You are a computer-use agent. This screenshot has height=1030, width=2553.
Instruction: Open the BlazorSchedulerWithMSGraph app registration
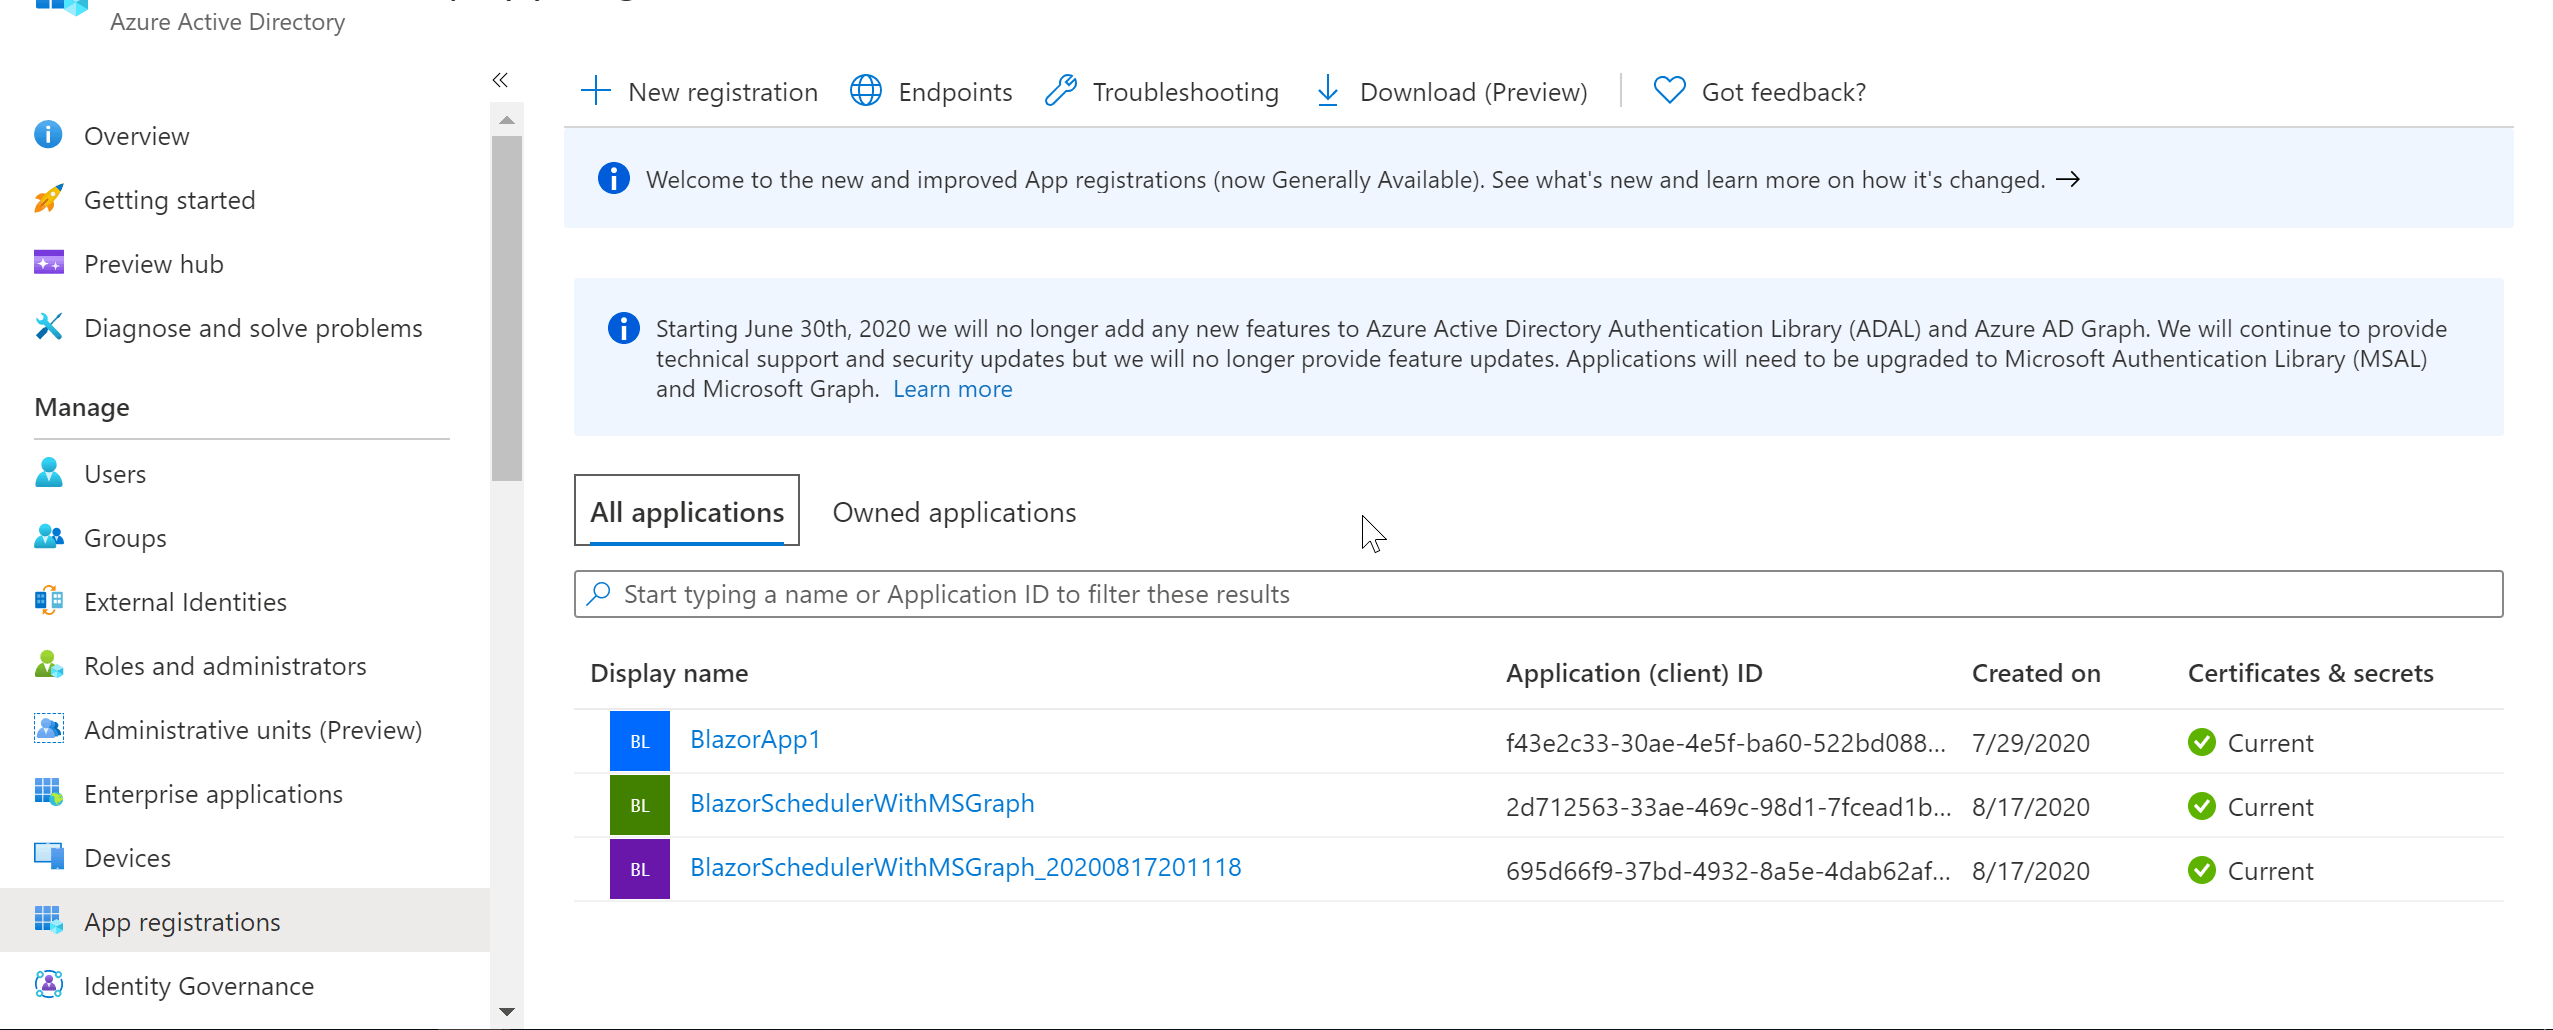click(862, 803)
